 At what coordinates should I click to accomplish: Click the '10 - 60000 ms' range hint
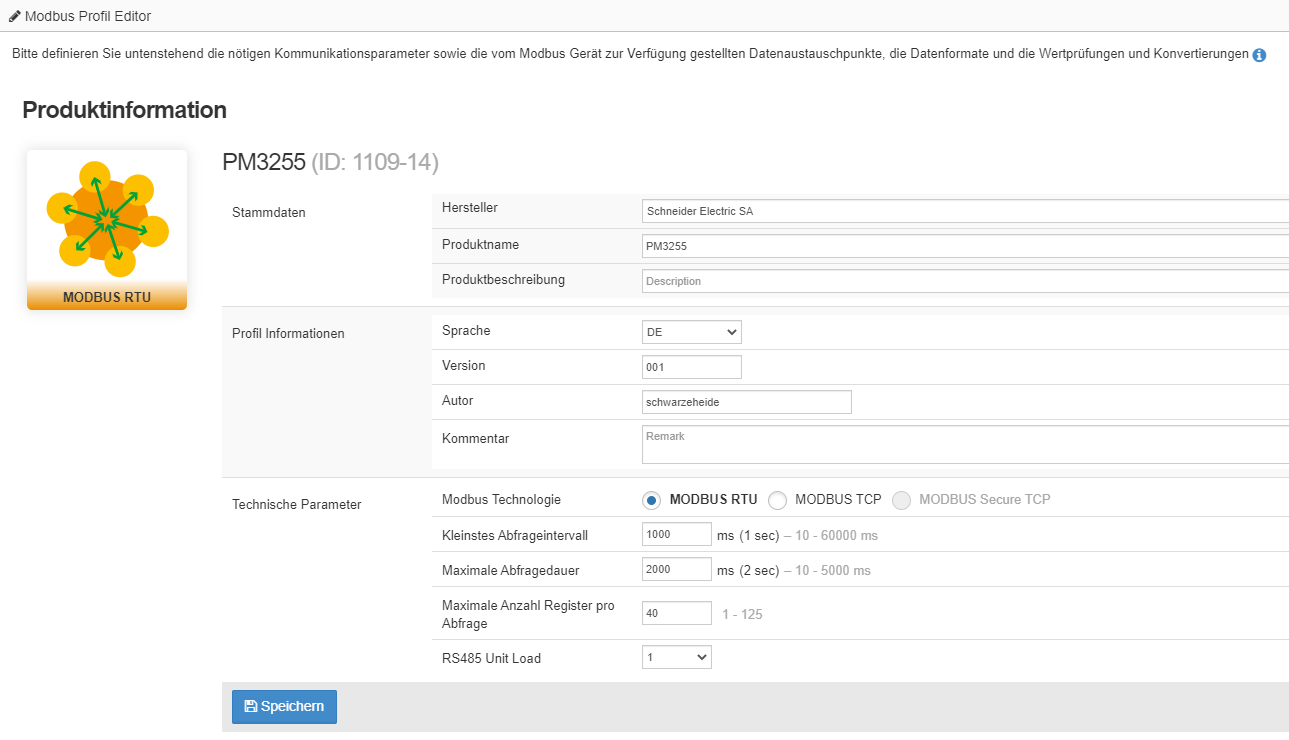click(x=837, y=535)
